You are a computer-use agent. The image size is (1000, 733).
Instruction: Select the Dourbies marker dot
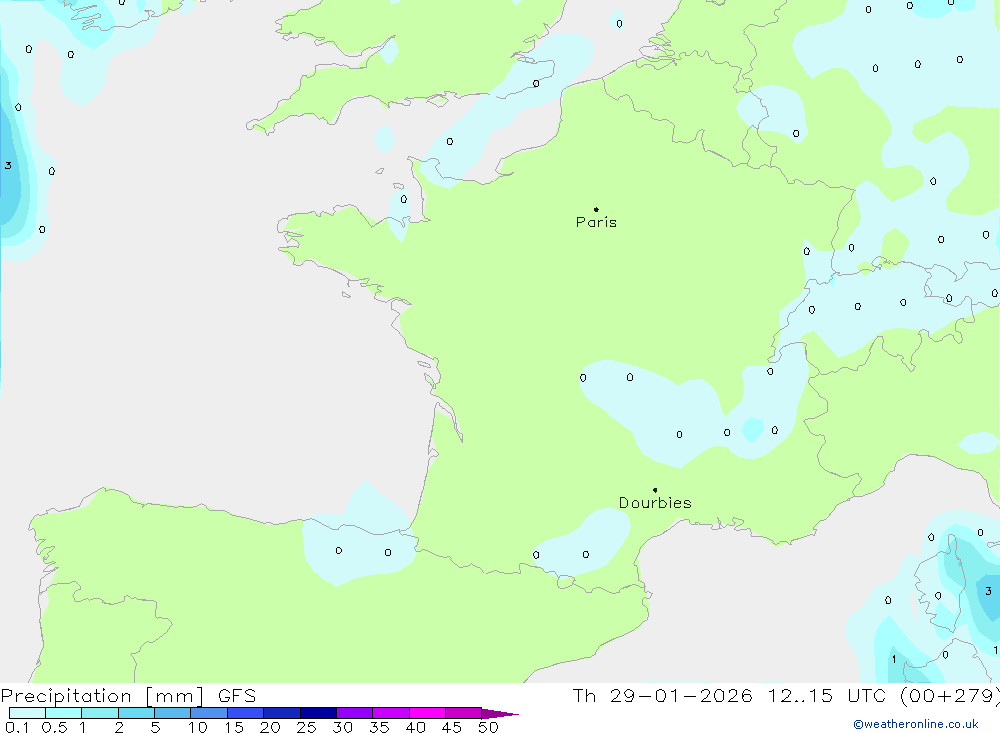click(655, 490)
